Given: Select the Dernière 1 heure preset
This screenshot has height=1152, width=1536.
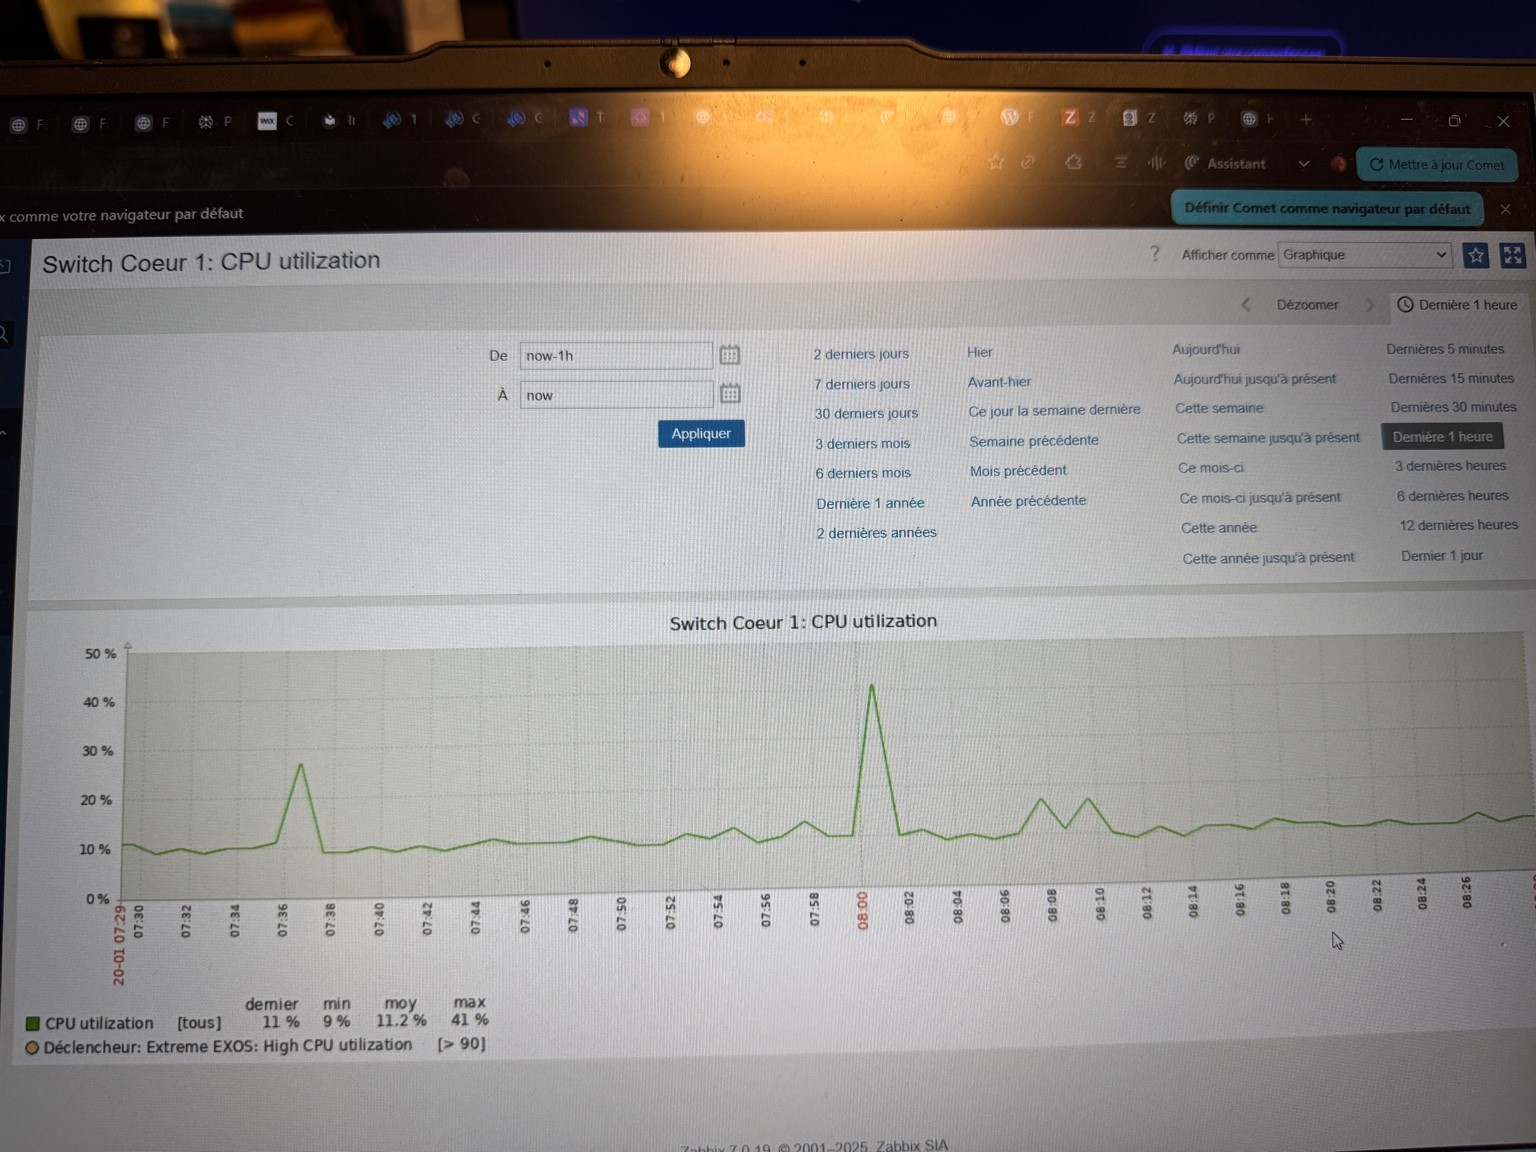Looking at the screenshot, I should point(1441,436).
